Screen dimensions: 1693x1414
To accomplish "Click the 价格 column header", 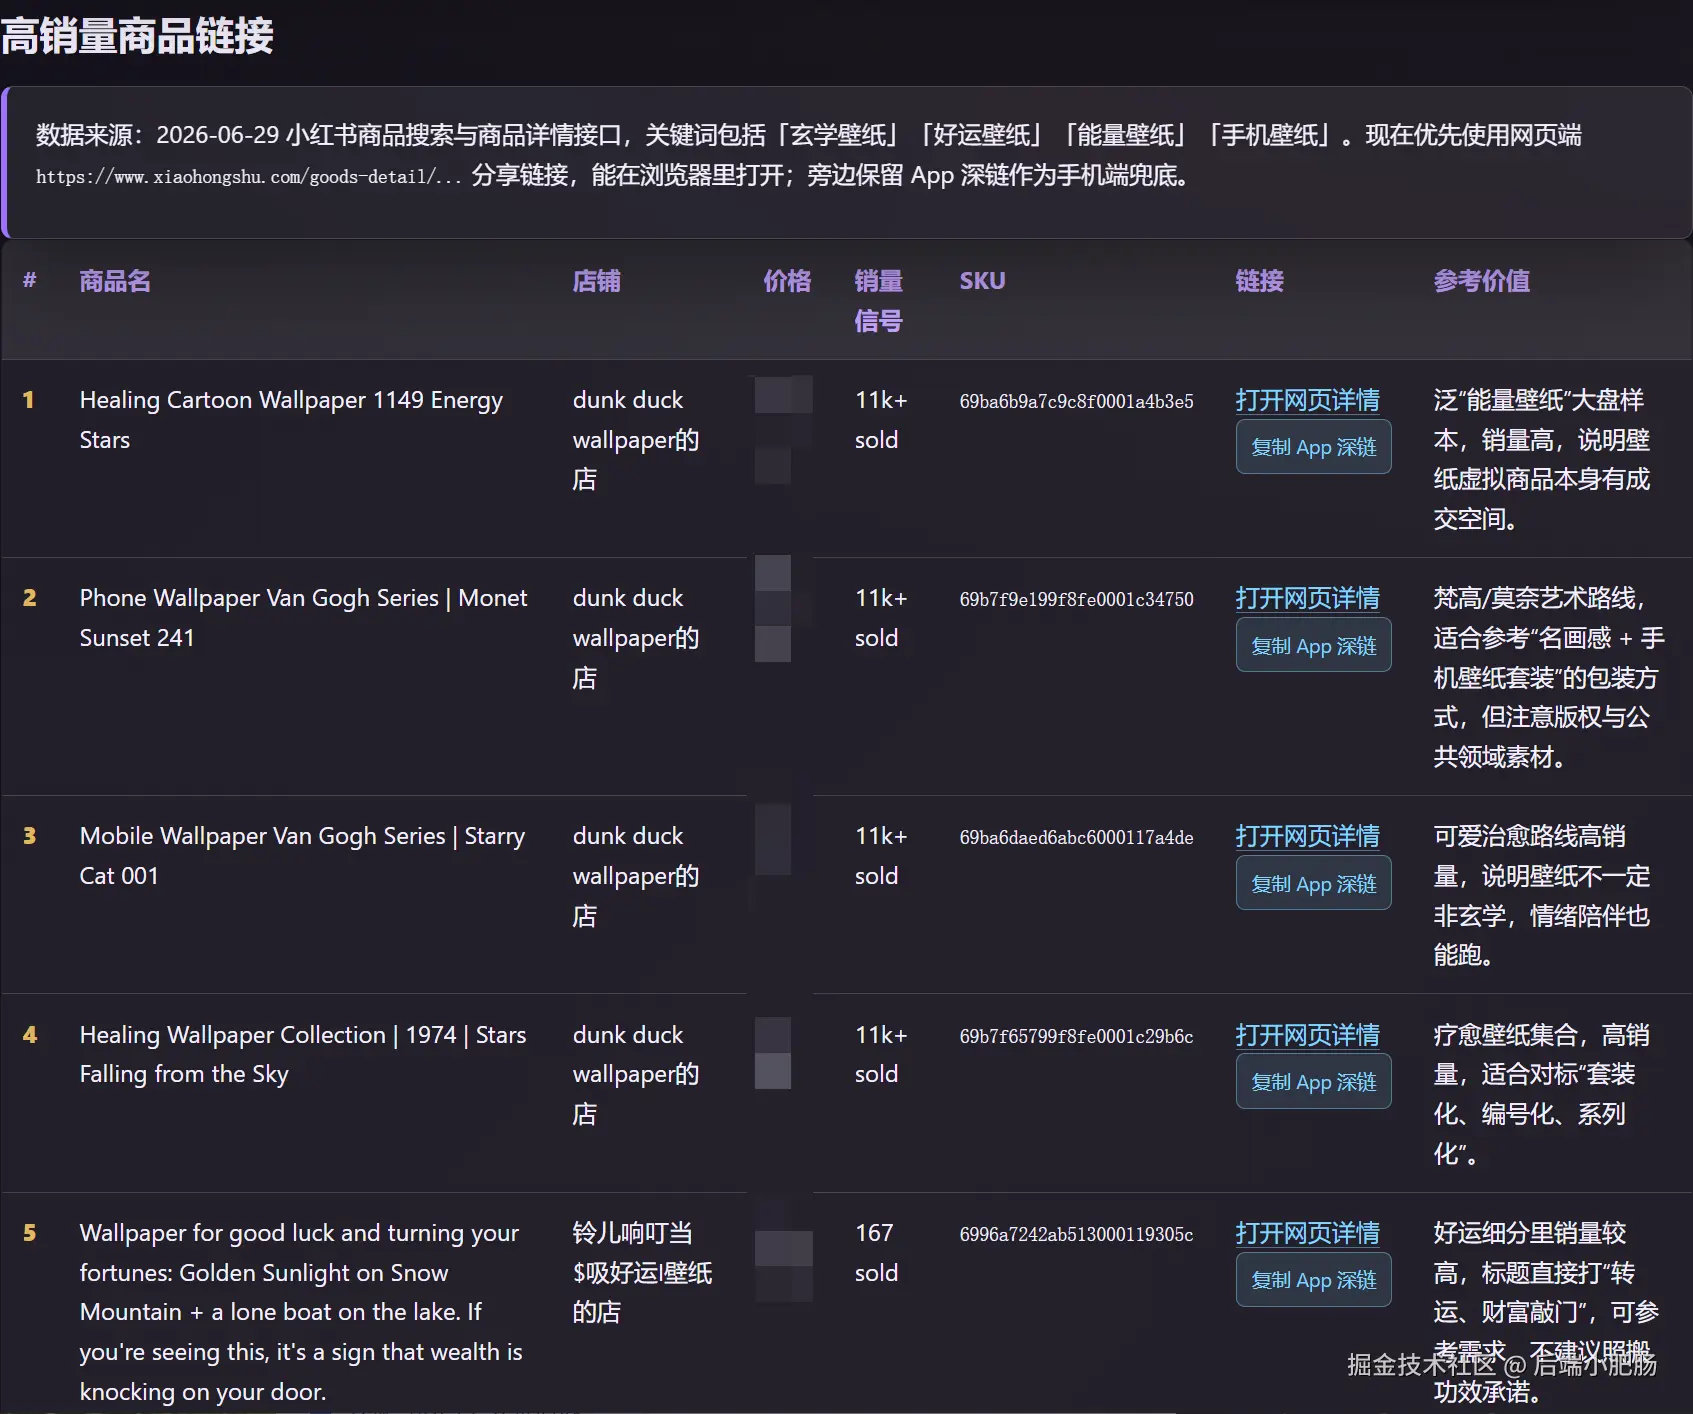I will (x=787, y=281).
